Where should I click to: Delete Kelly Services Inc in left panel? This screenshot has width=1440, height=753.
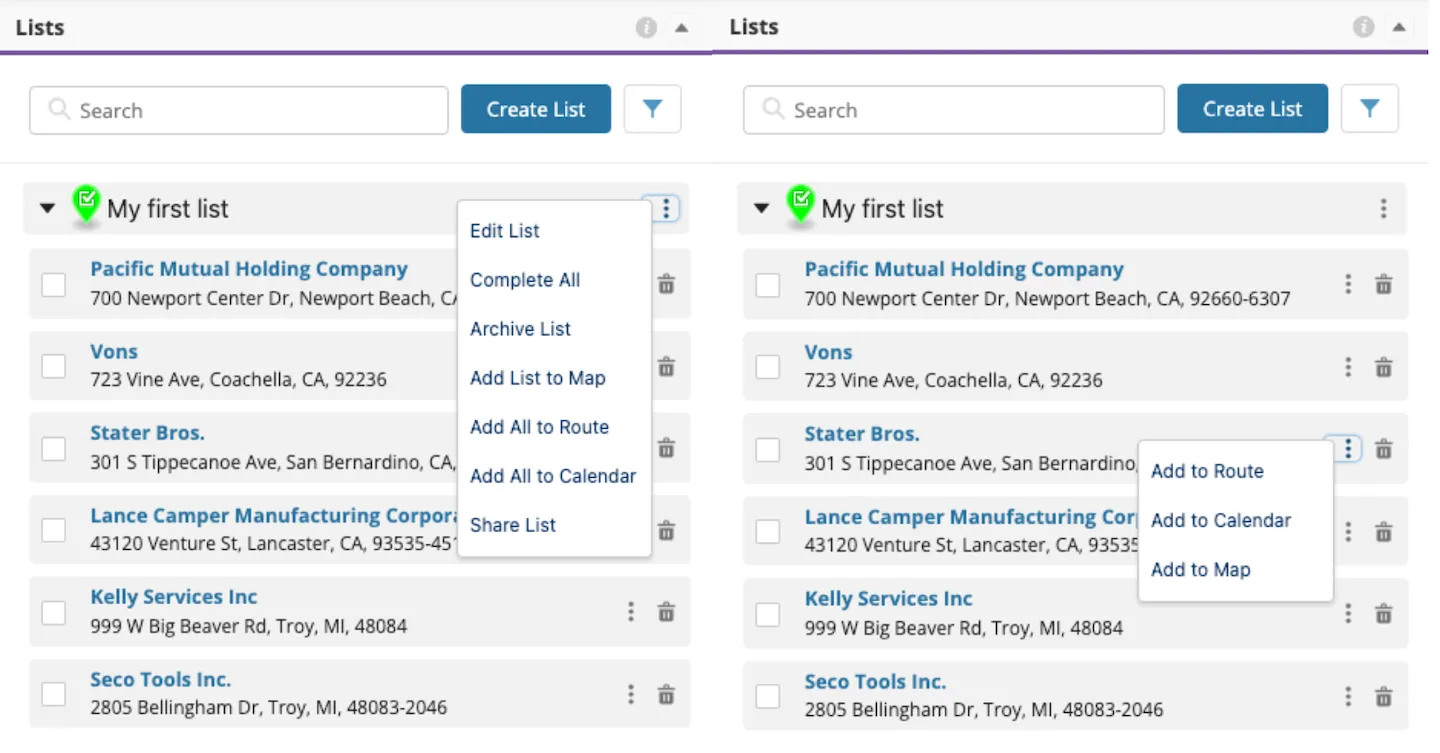coord(666,612)
